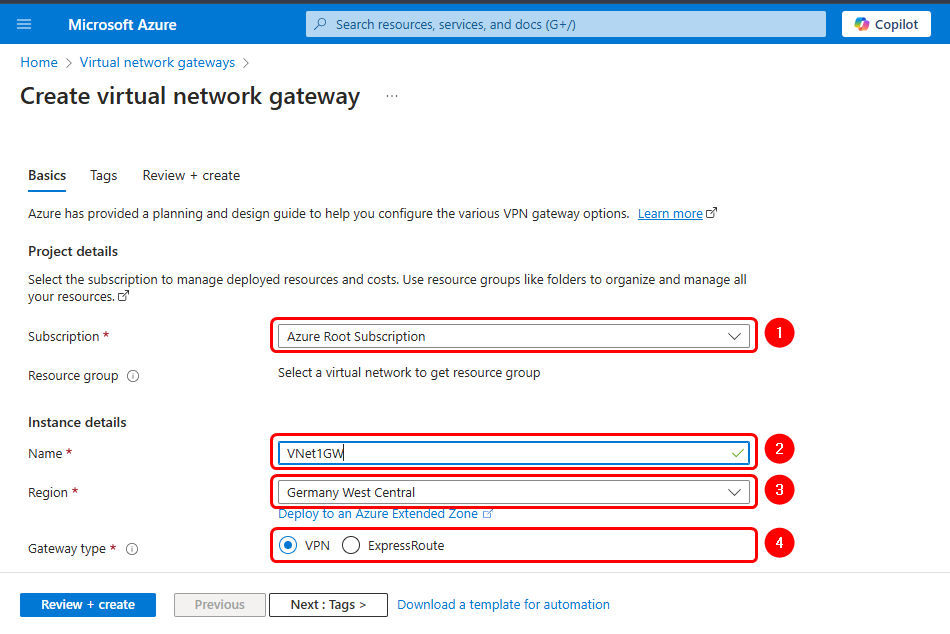Open the portal hamburger menu
Viewport: 950px width, 634px height.
click(x=24, y=24)
